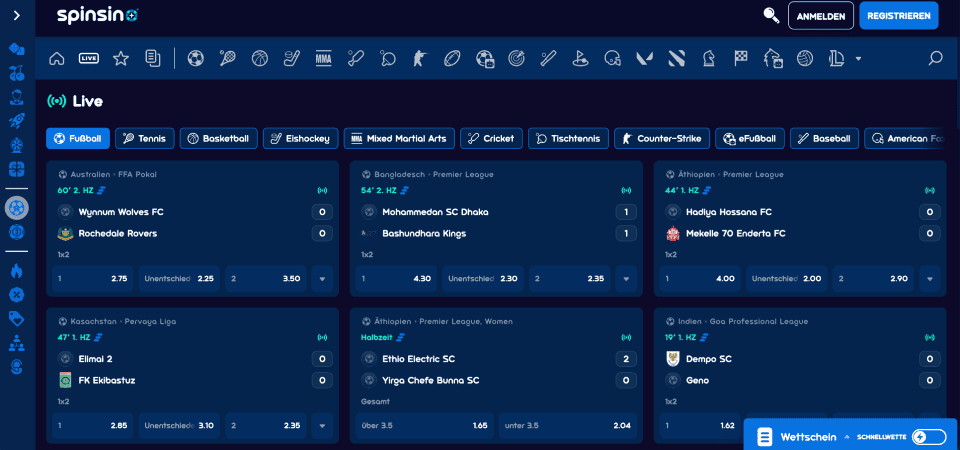The height and width of the screenshot is (450, 960).
Task: Open the bet history document icon
Action: tap(153, 58)
